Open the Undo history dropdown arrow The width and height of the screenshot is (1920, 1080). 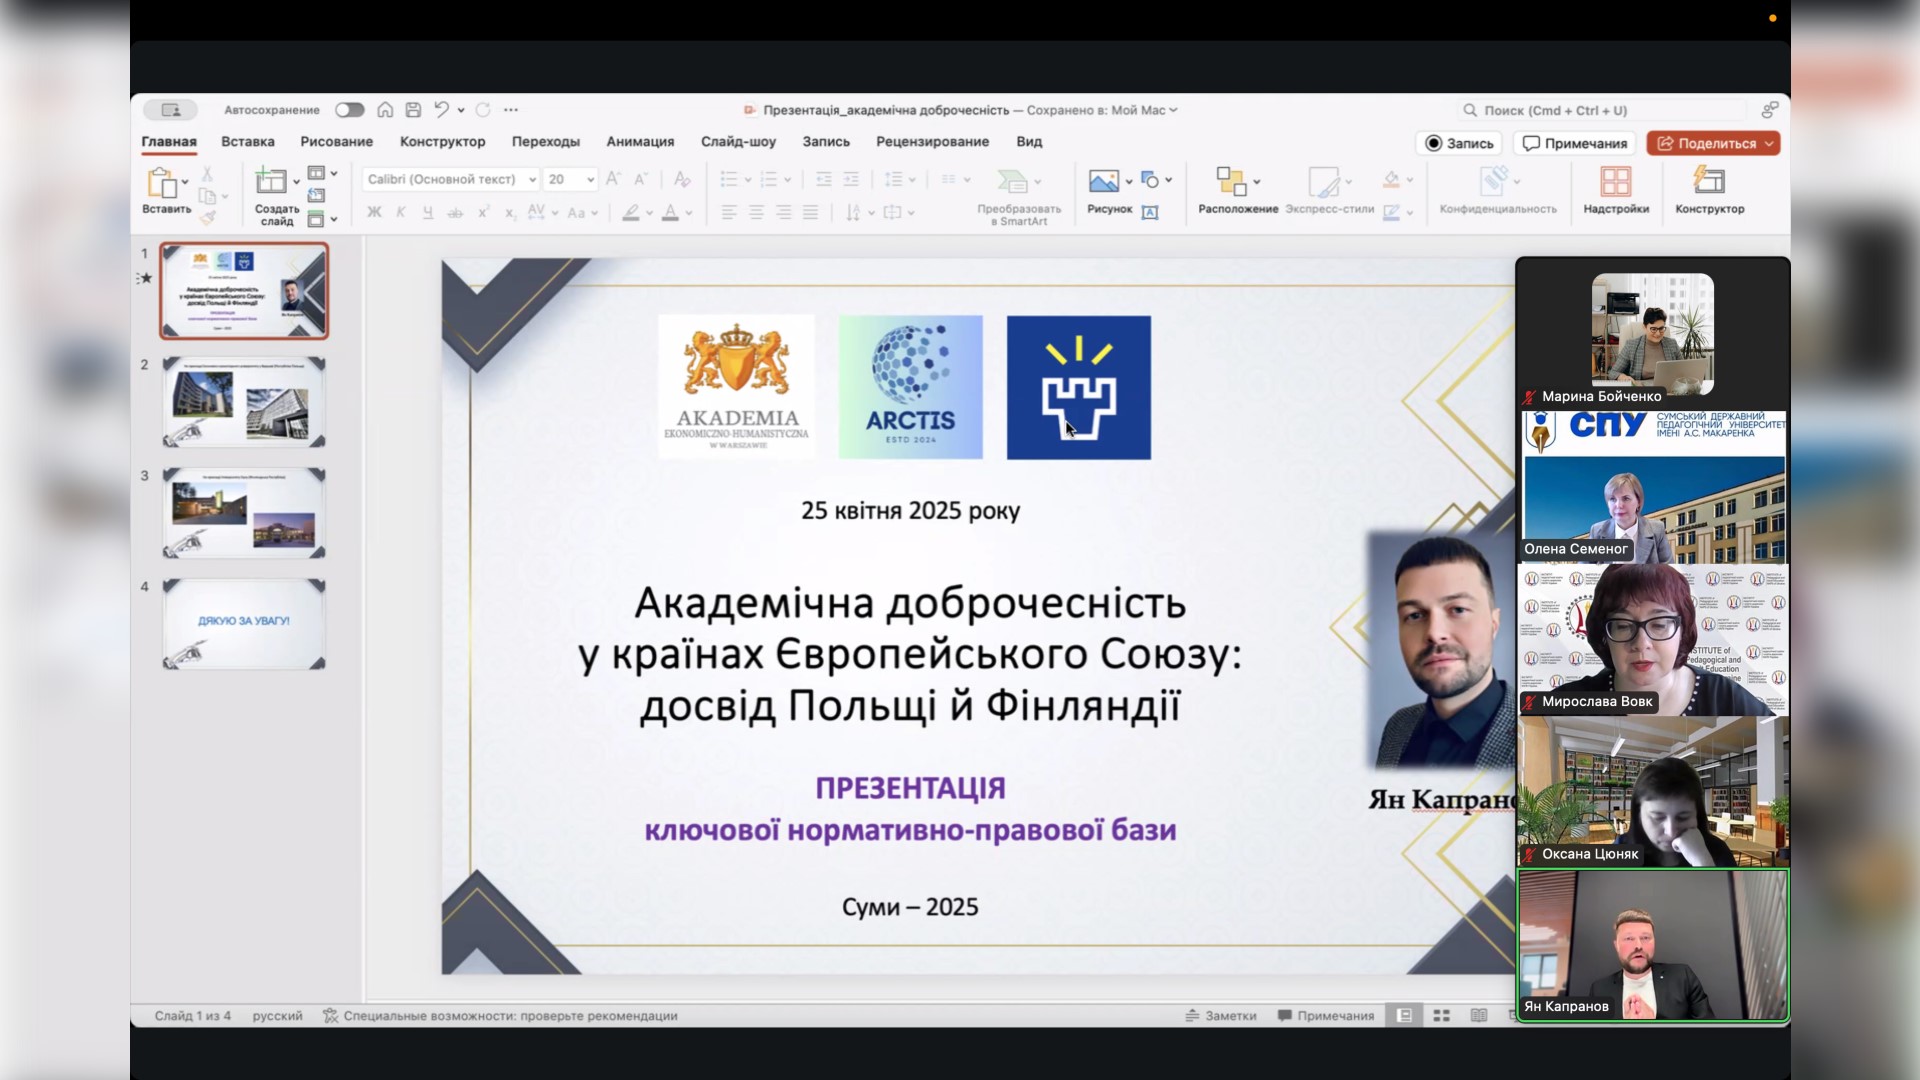pos(461,110)
